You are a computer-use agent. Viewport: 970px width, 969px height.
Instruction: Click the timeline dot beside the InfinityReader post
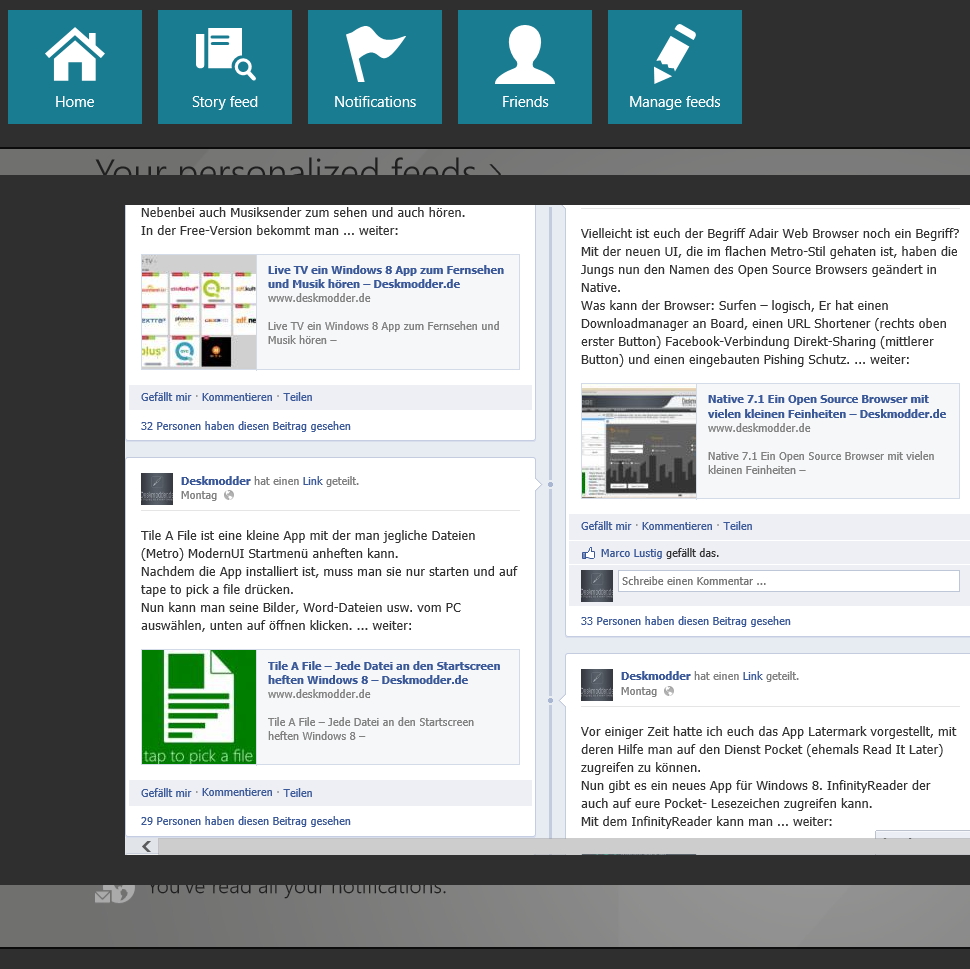click(x=550, y=700)
